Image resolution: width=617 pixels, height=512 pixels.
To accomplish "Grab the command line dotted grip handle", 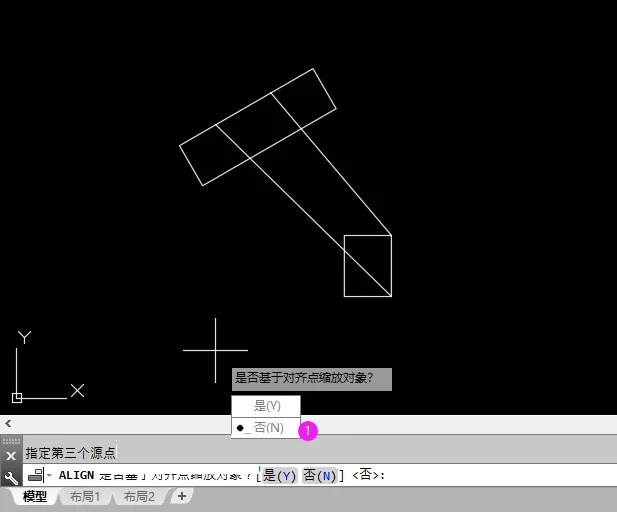I will click(11, 441).
